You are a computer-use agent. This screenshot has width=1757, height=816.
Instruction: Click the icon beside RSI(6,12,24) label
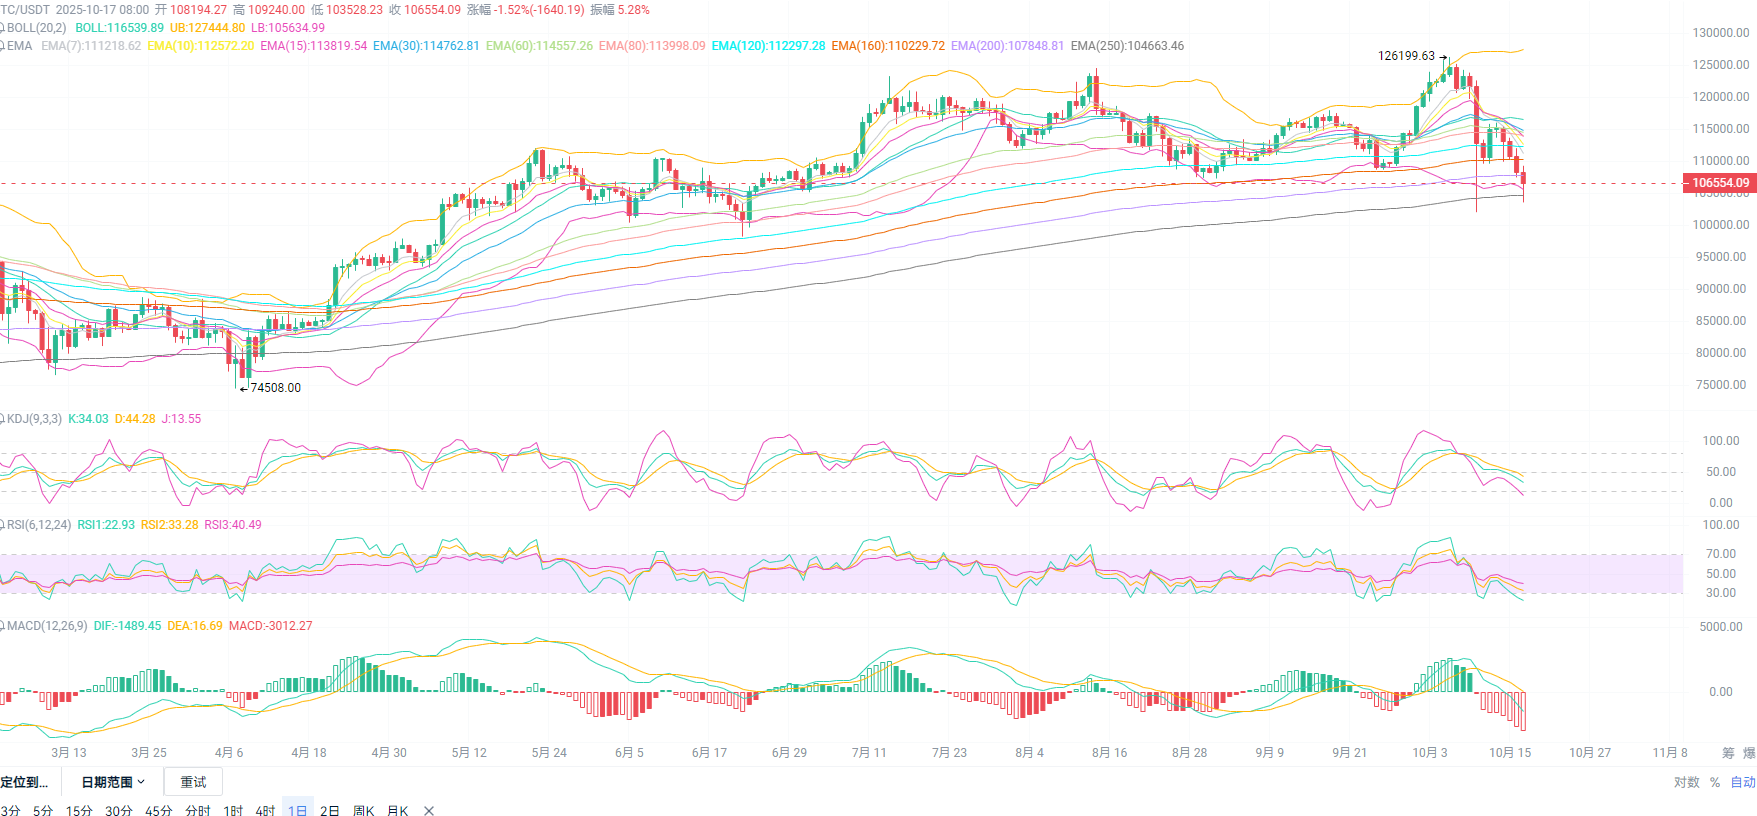click(3, 525)
